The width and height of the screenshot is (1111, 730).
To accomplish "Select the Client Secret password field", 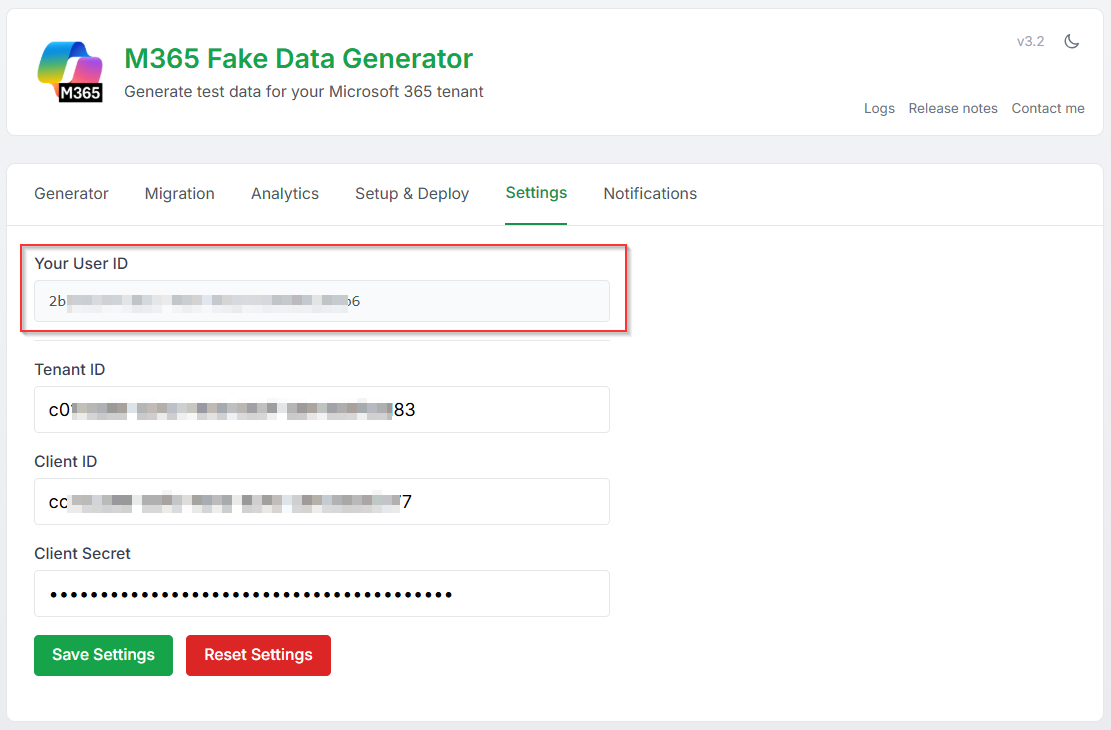I will [321, 594].
